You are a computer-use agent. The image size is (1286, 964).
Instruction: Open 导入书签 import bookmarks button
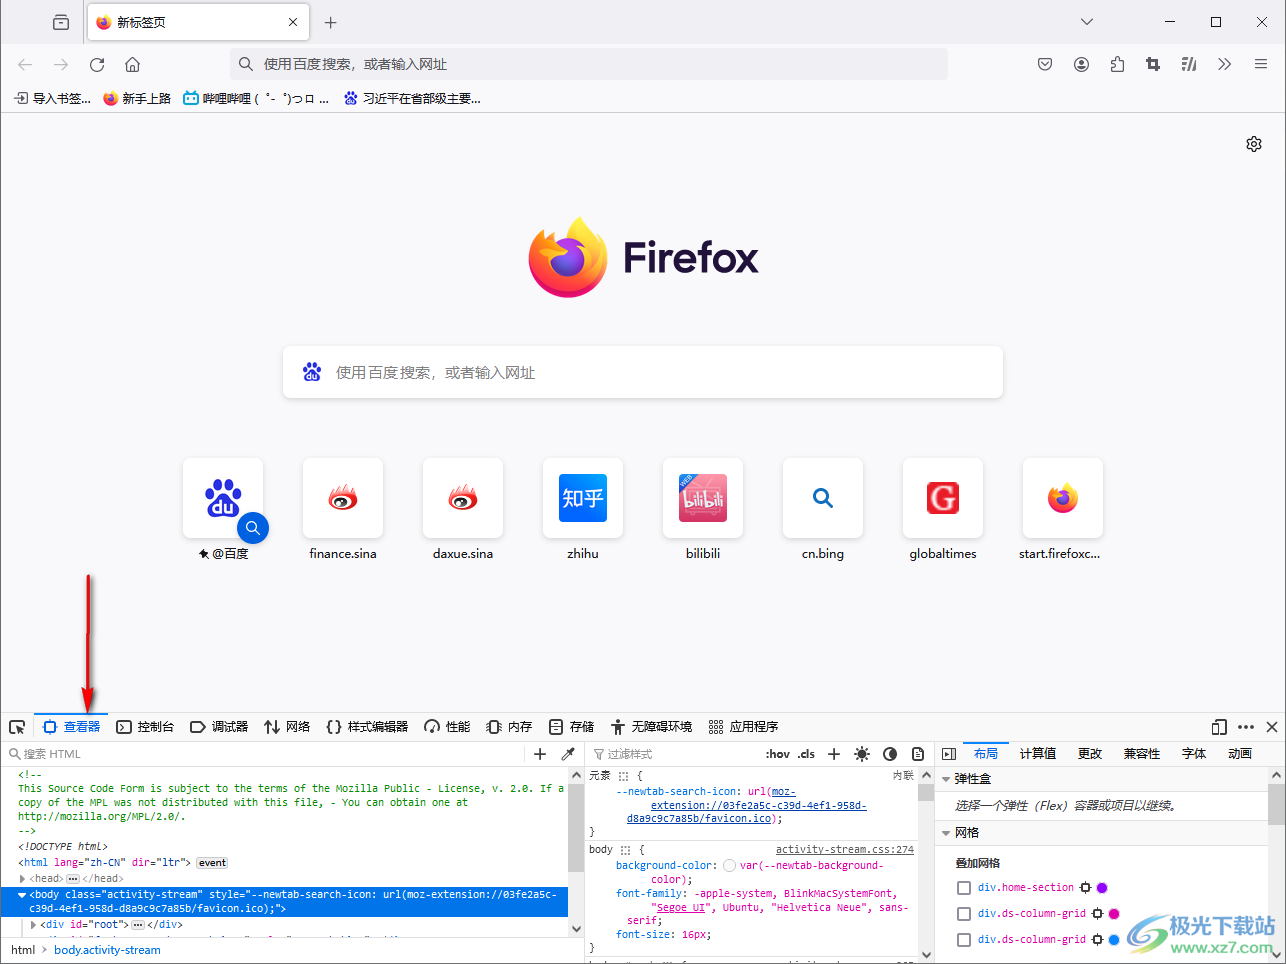52,98
